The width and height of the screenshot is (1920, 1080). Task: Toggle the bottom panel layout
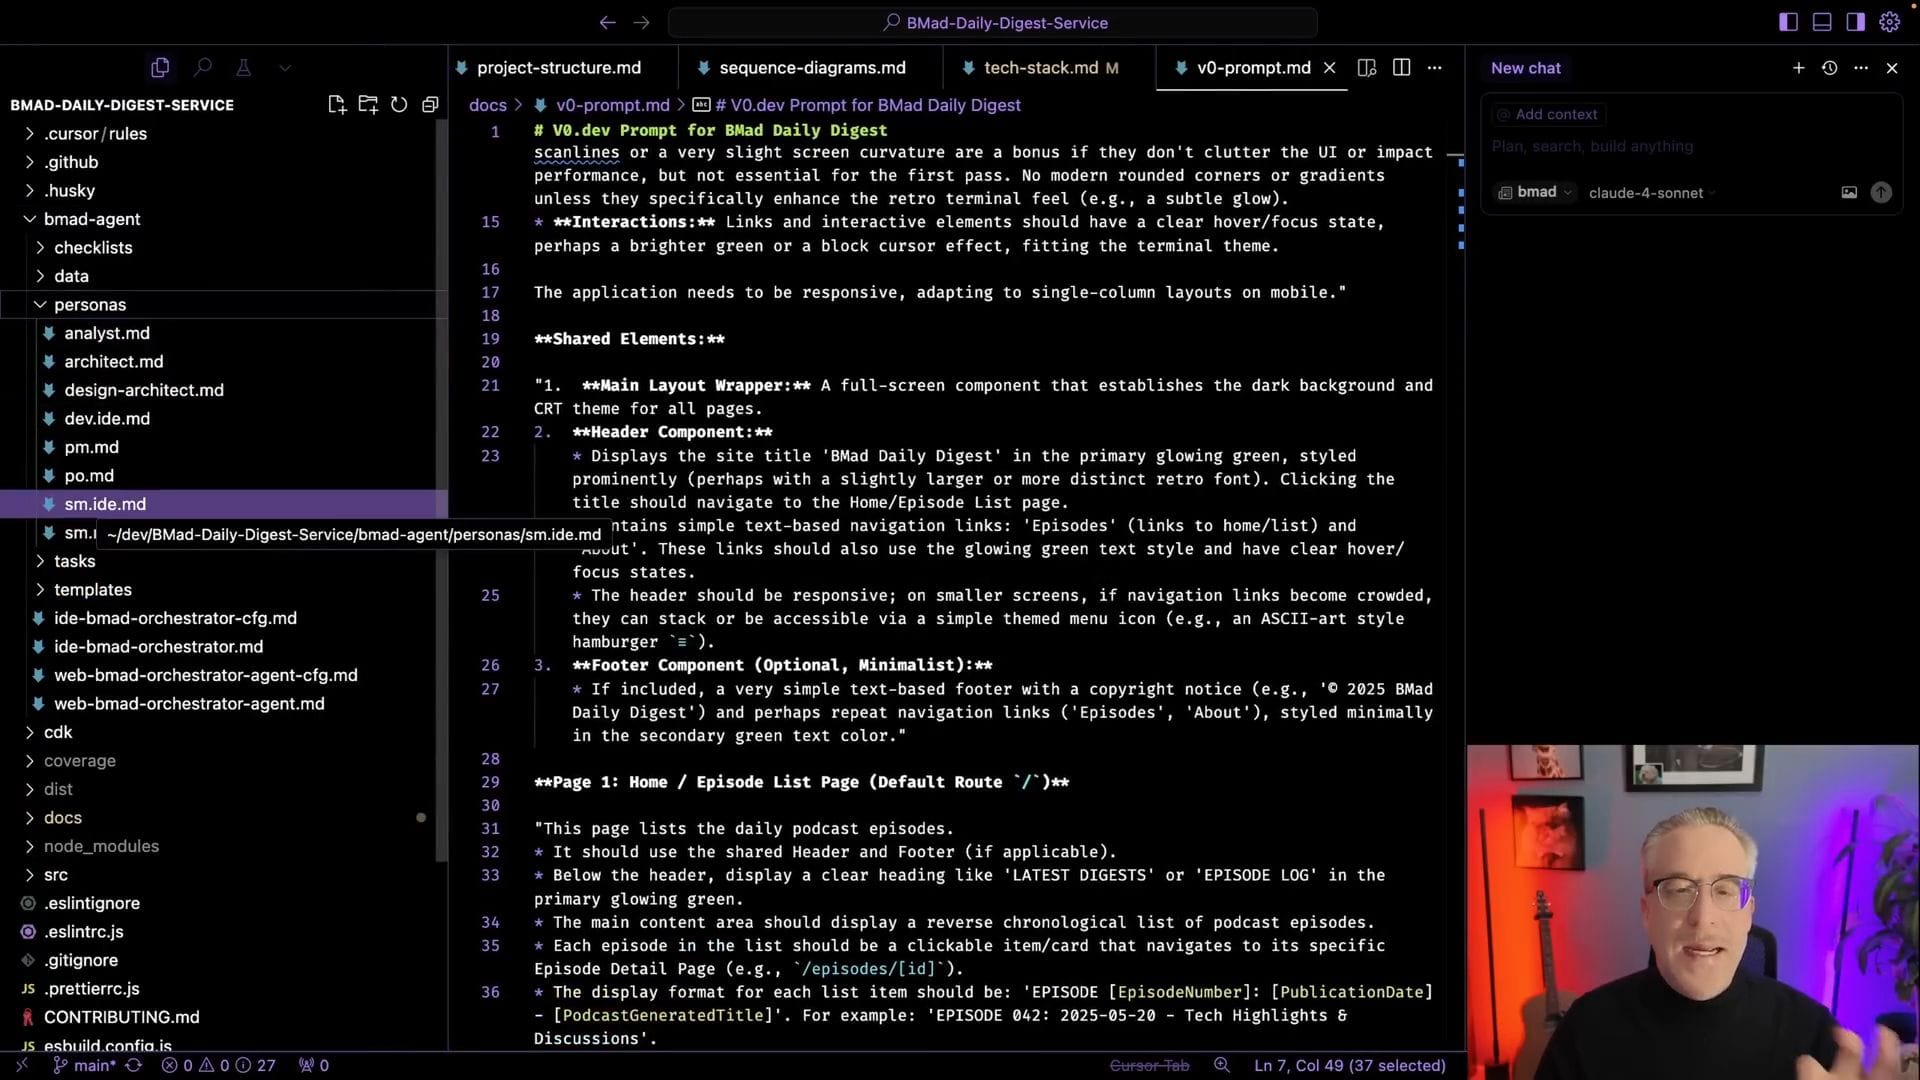click(x=1822, y=22)
